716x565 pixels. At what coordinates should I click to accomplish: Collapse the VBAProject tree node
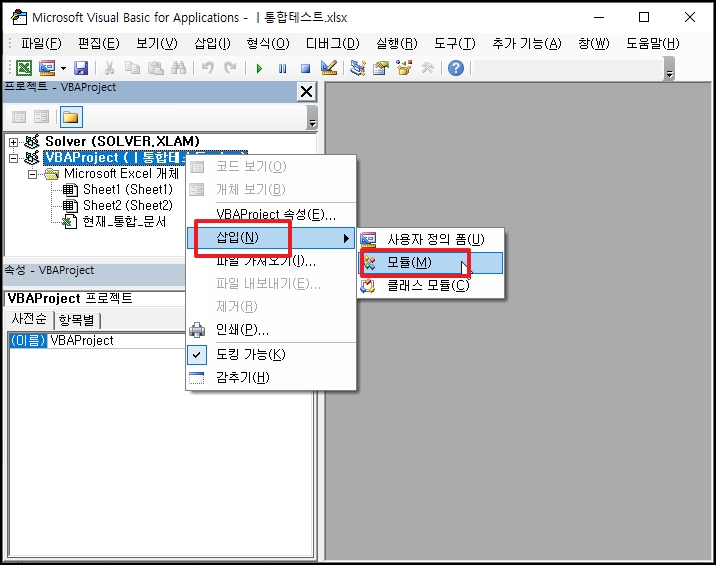point(14,158)
